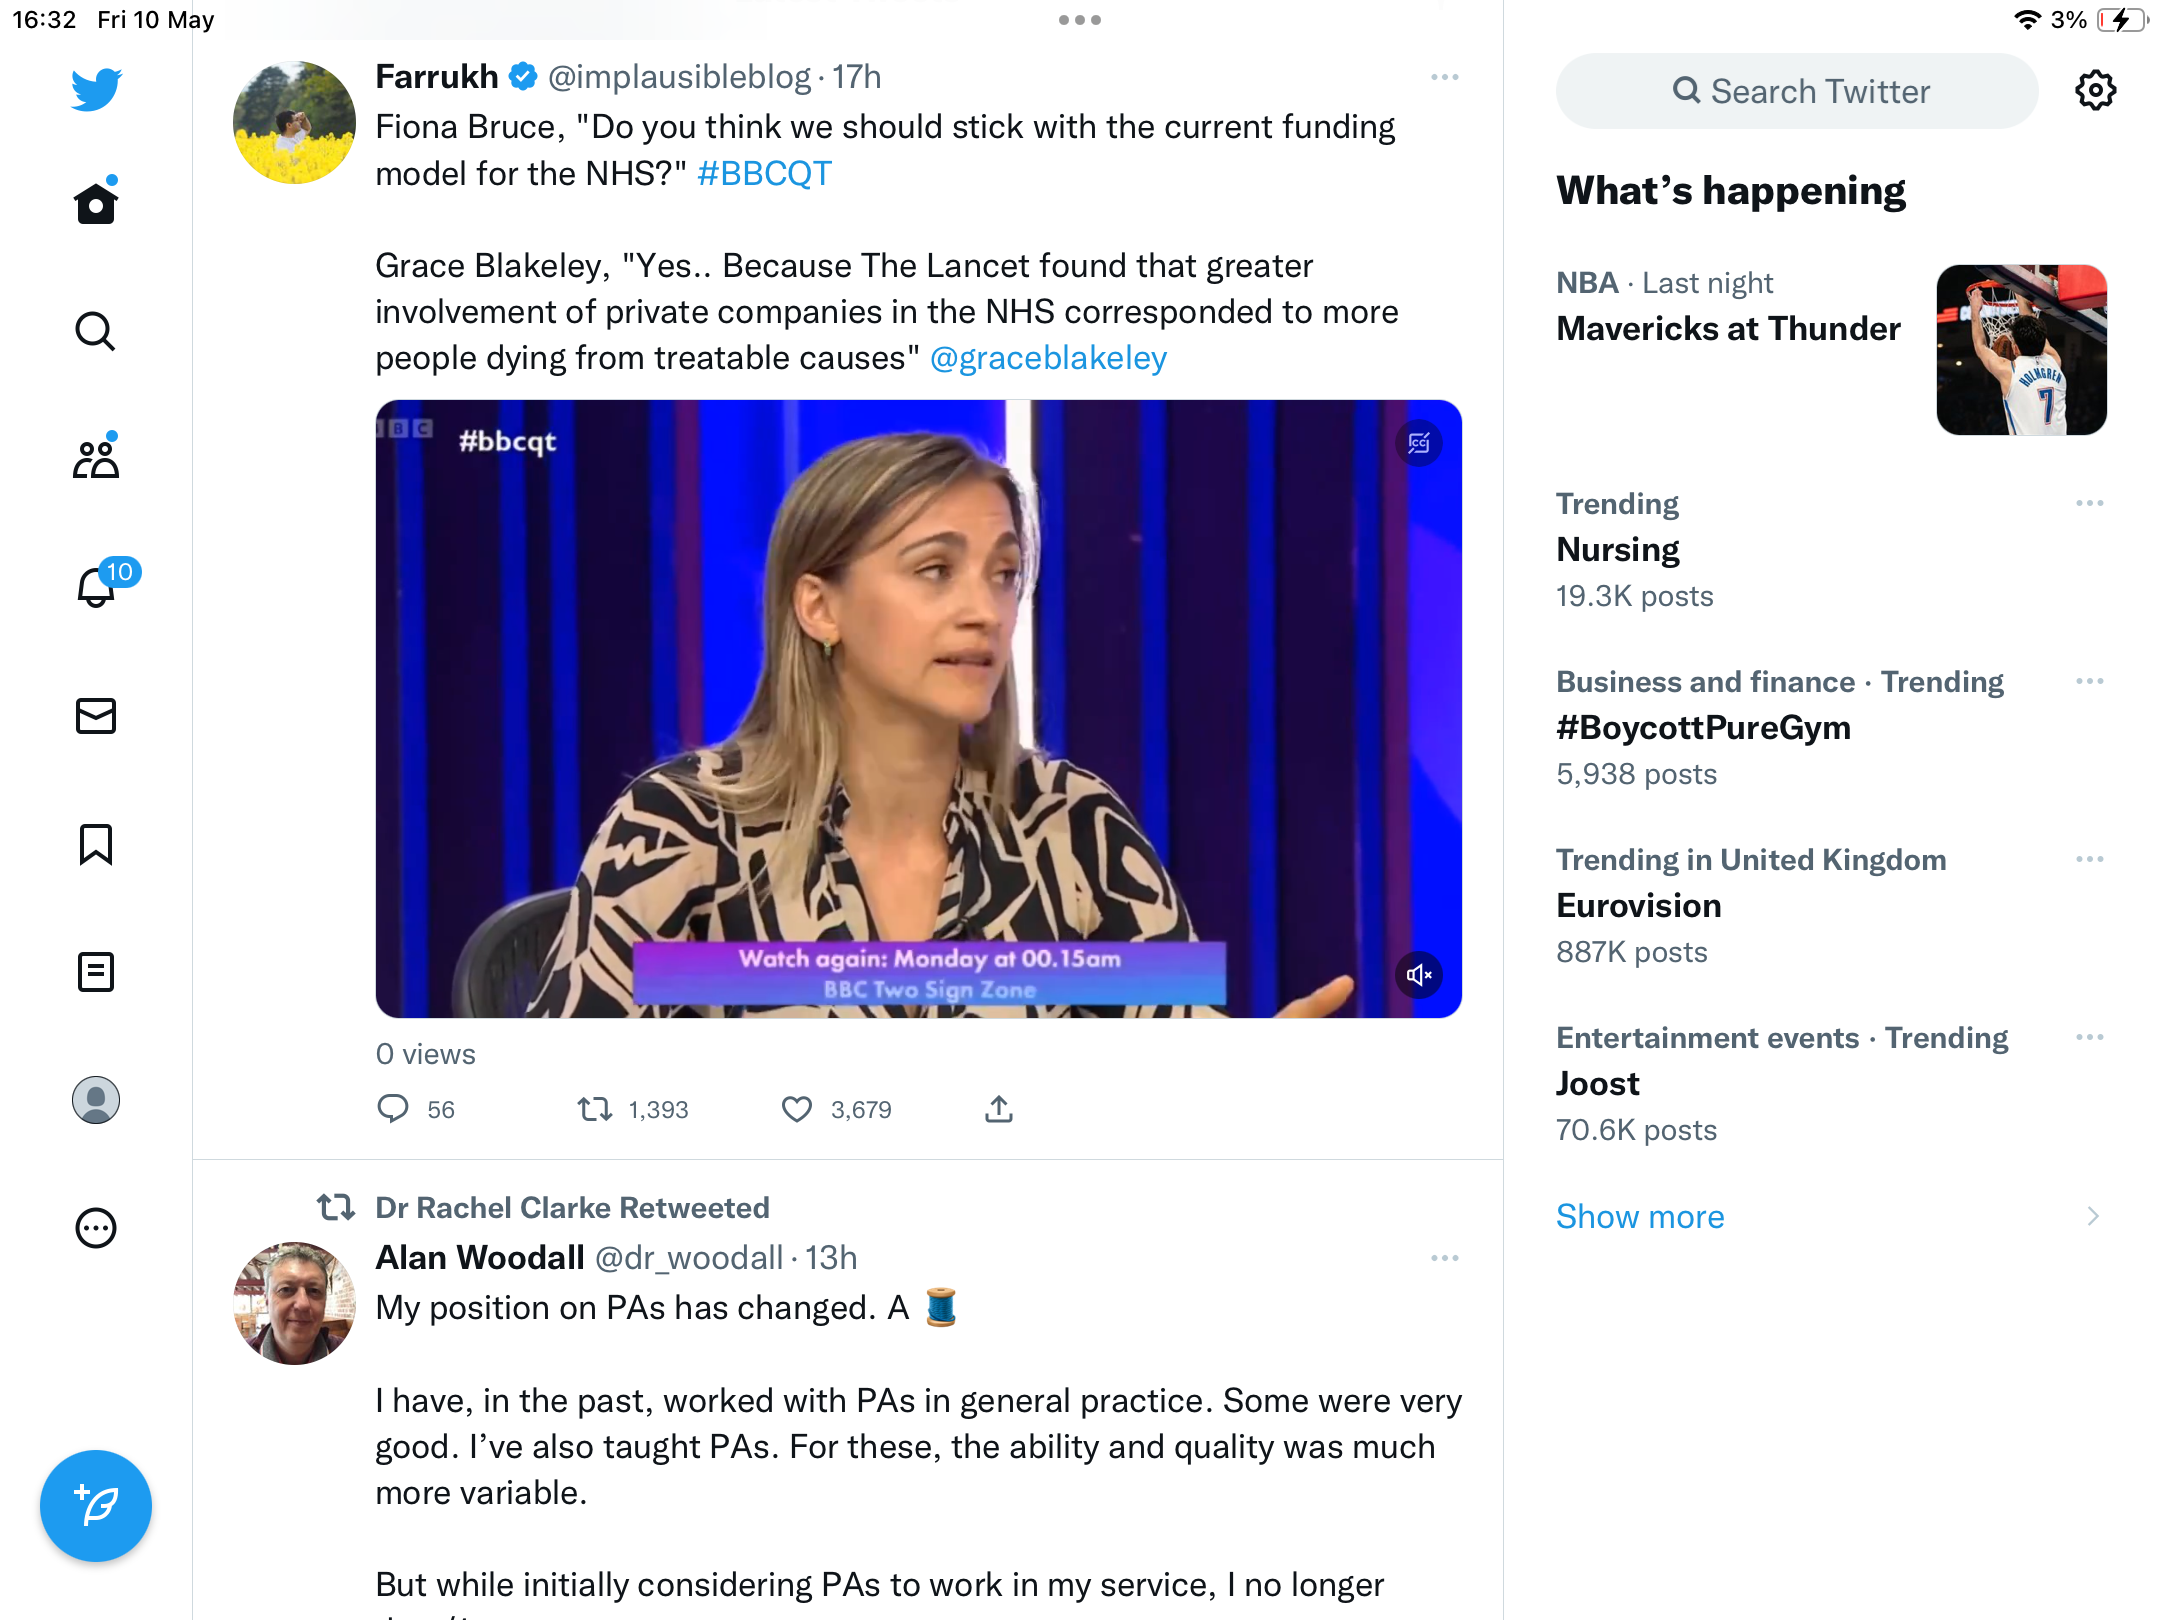This screenshot has height=1620, width=2160.
Task: Open the Bookmarks icon
Action: click(96, 844)
